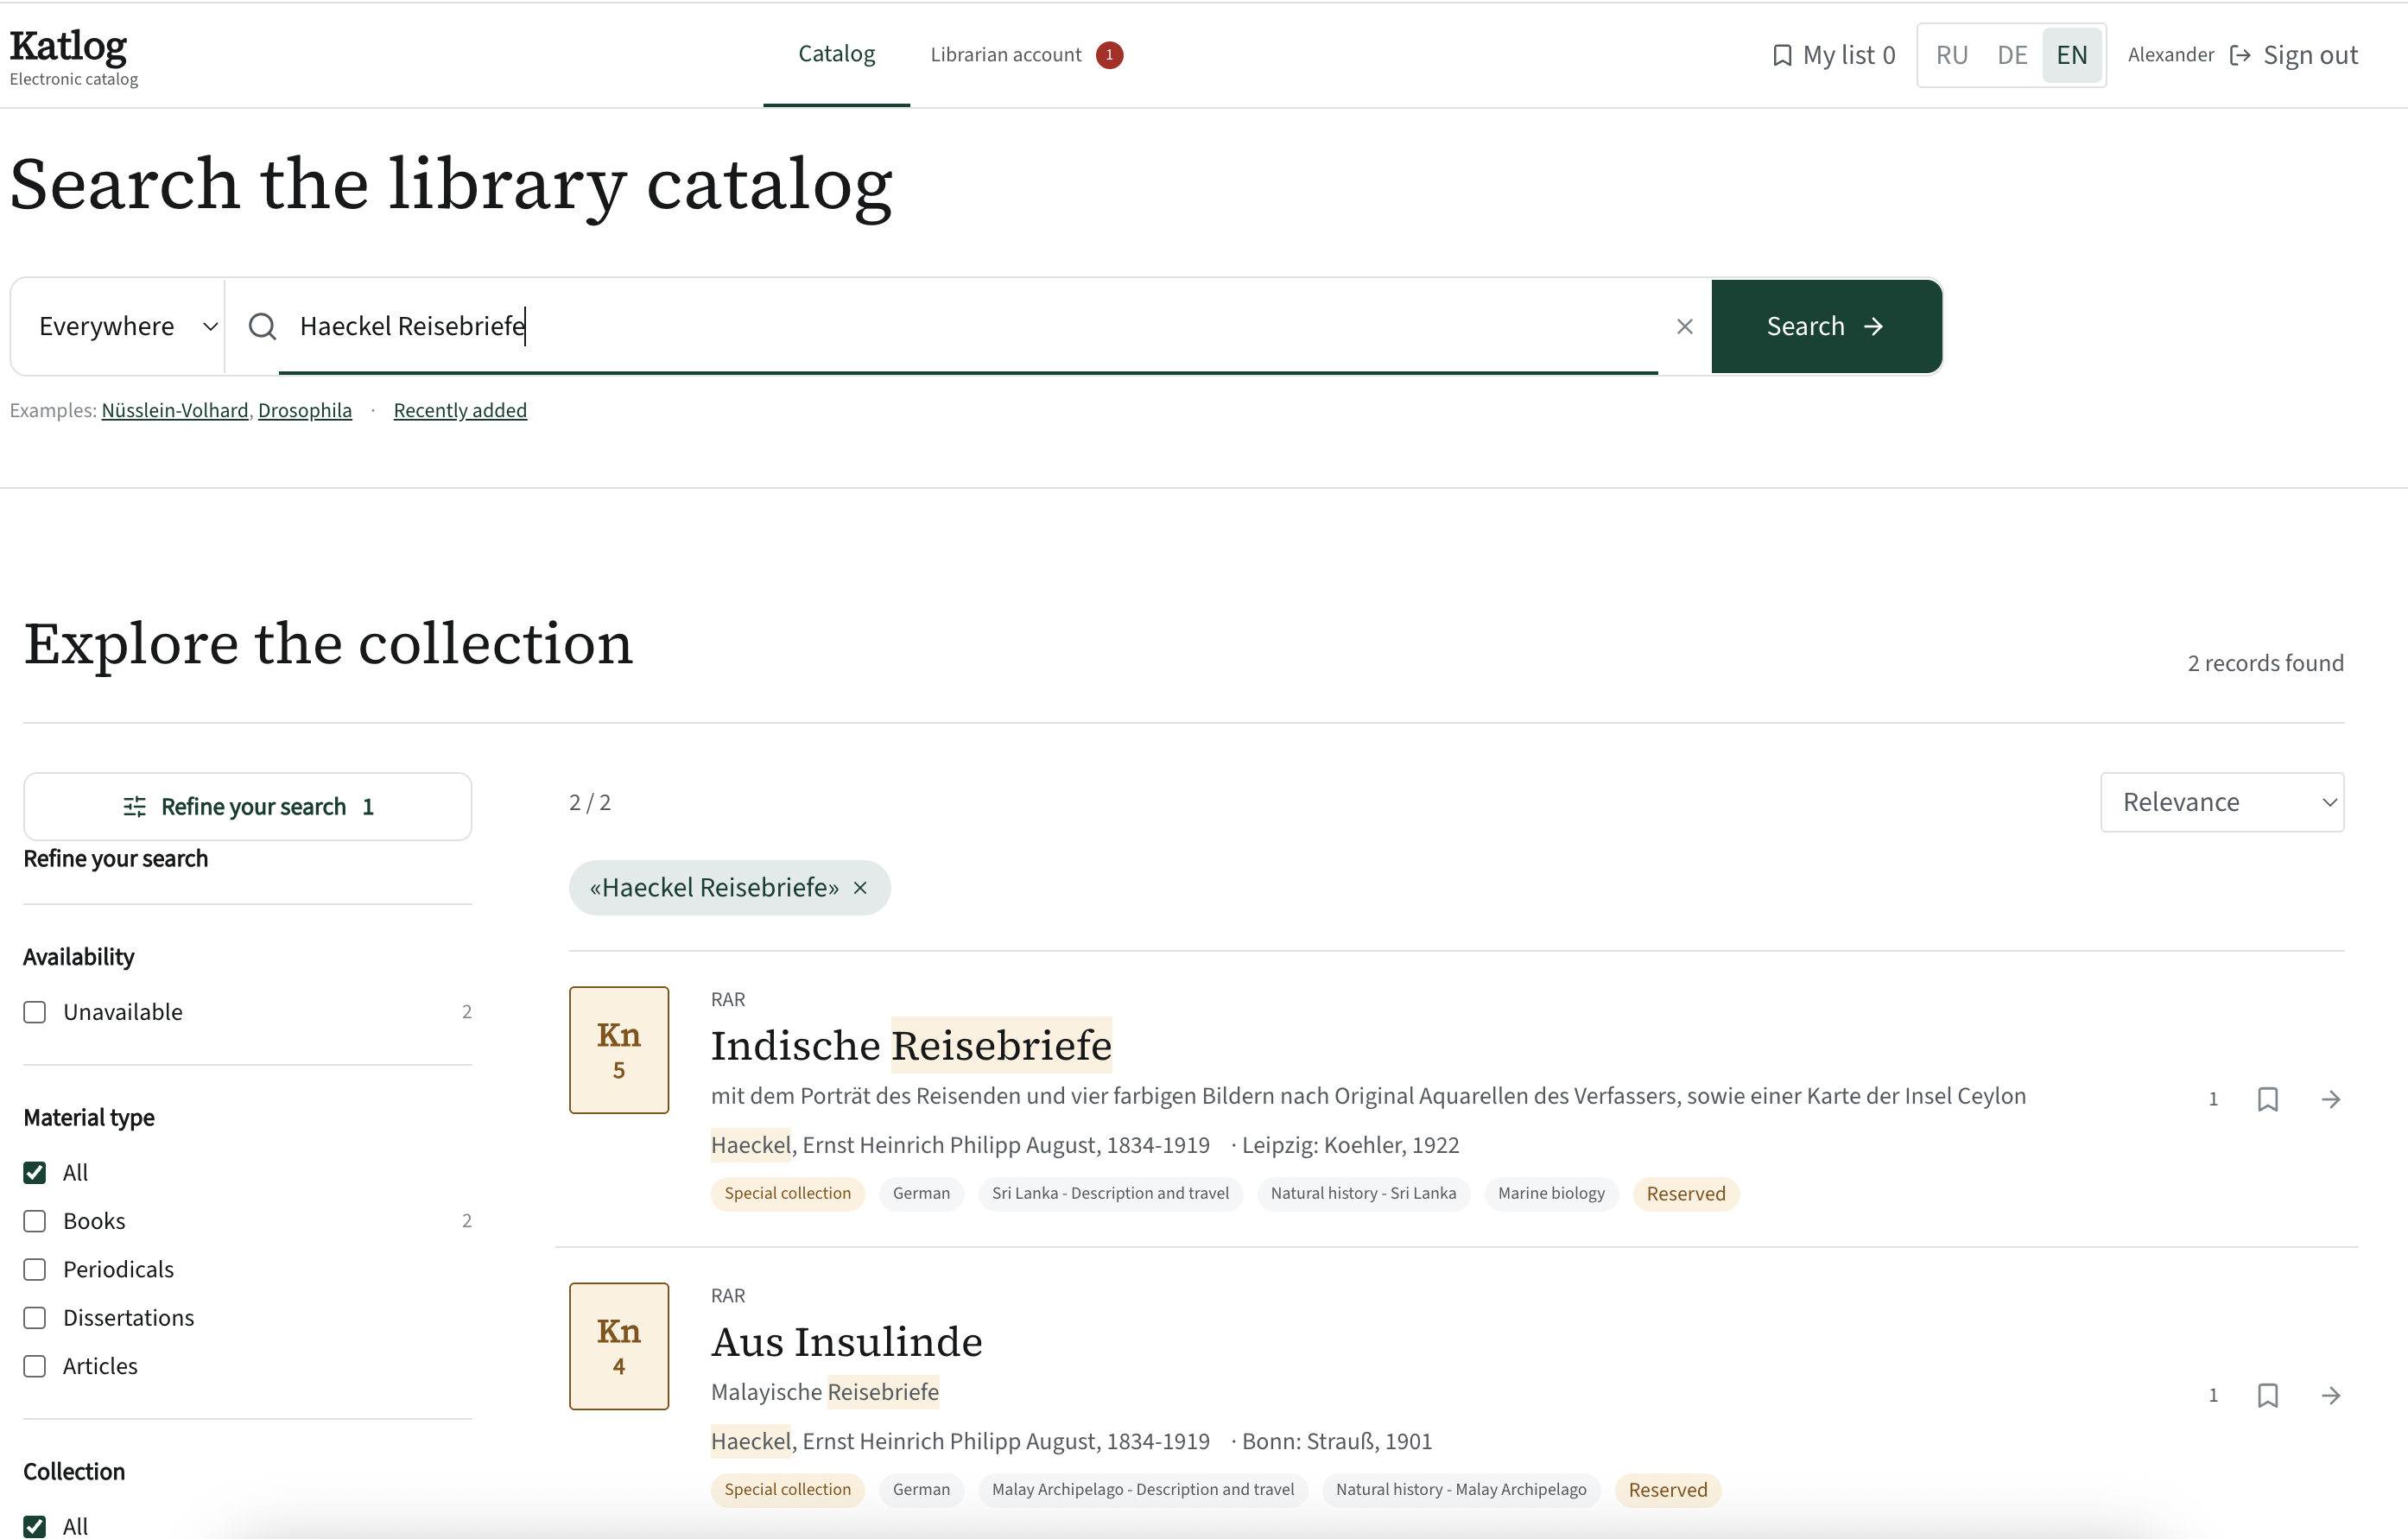Screen dimensions: 2408x1539
Task: Open the Nüsslein-Volhard example link
Action: pyautogui.click(x=175, y=410)
